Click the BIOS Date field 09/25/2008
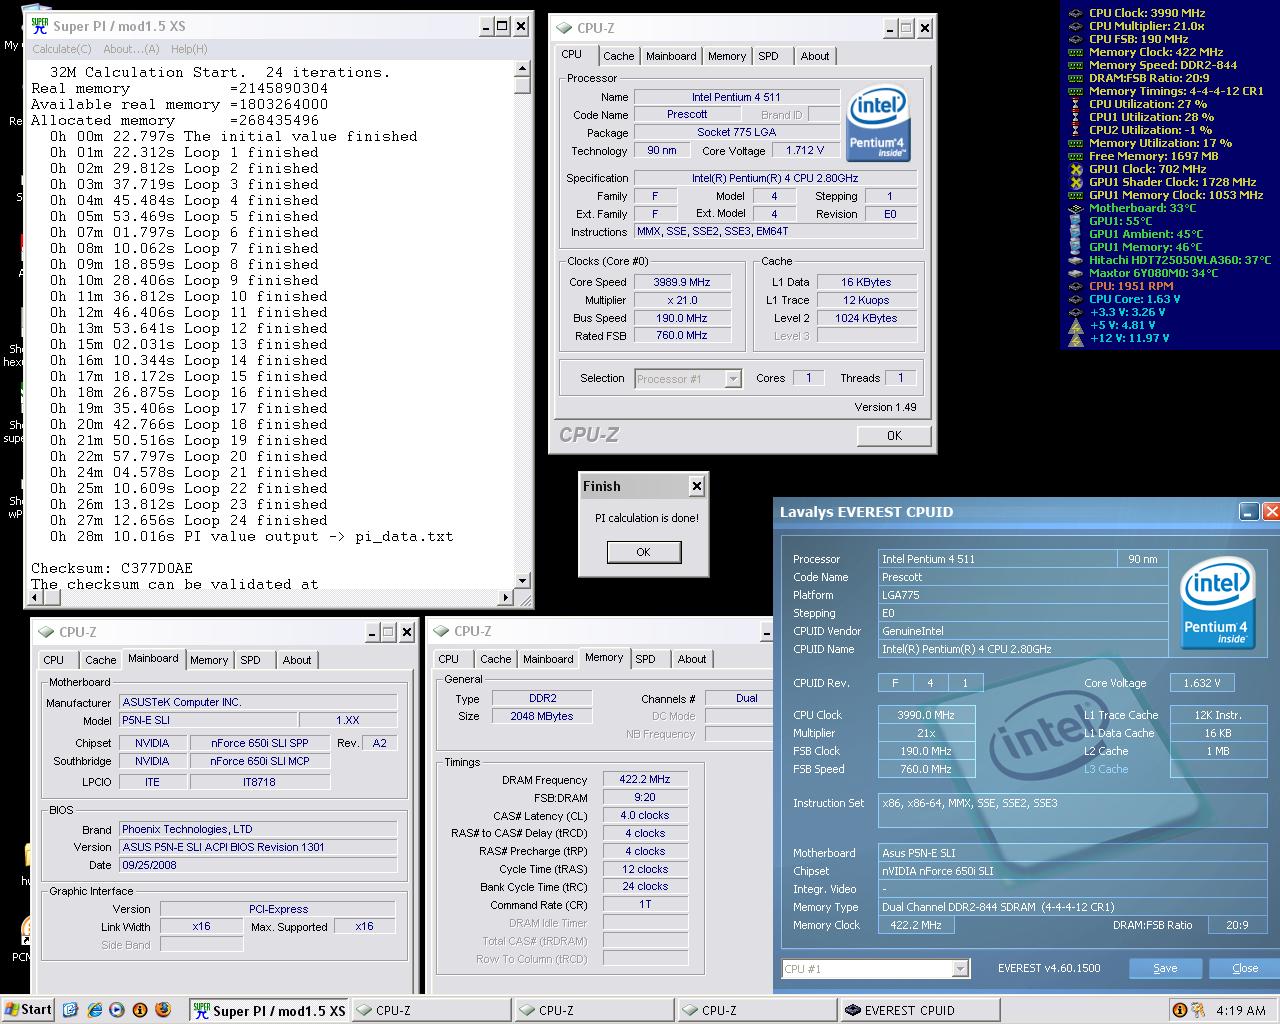Screen dimensions: 1280x1024 point(258,865)
